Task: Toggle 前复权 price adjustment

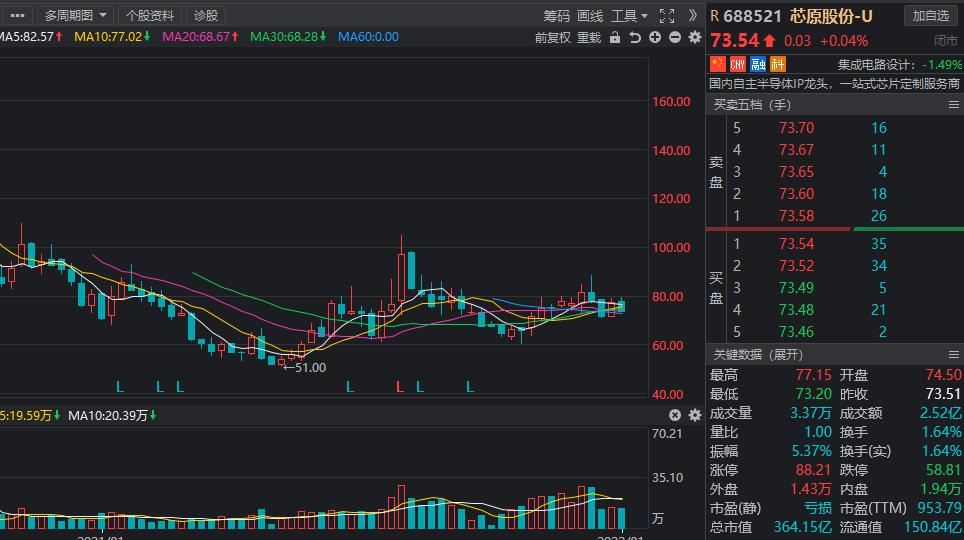Action: [553, 37]
